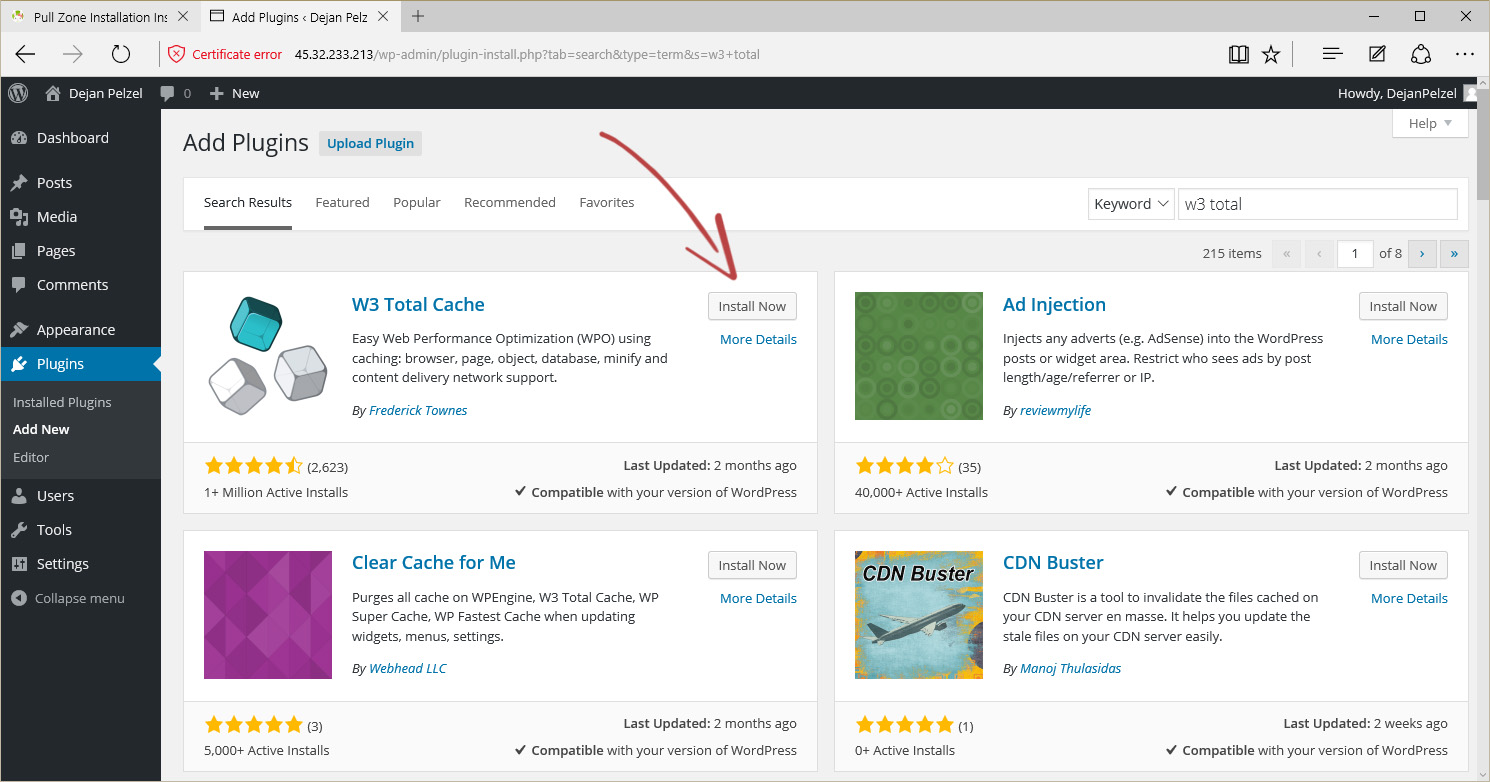This screenshot has height=782, width=1490.
Task: Reload the page with the refresh icon
Action: pyautogui.click(x=121, y=54)
